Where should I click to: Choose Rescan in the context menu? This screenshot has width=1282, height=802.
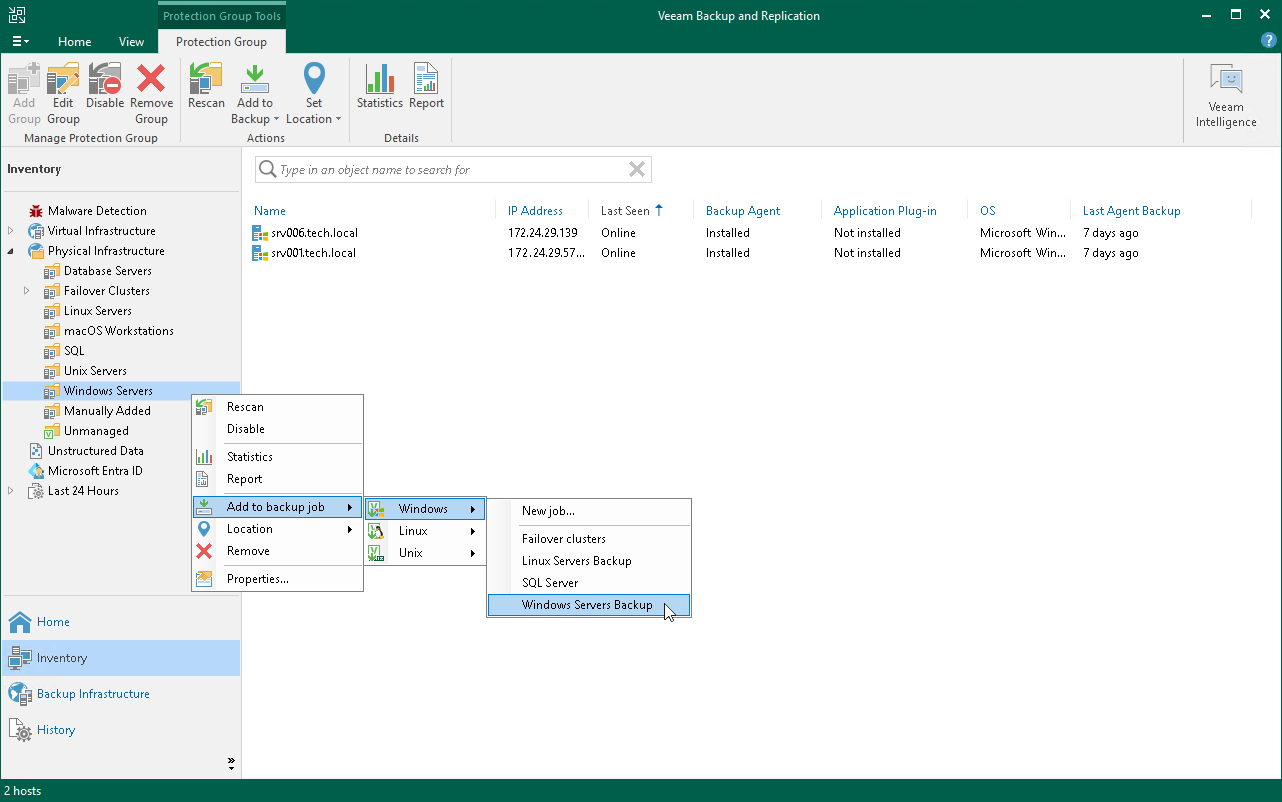(x=277, y=407)
